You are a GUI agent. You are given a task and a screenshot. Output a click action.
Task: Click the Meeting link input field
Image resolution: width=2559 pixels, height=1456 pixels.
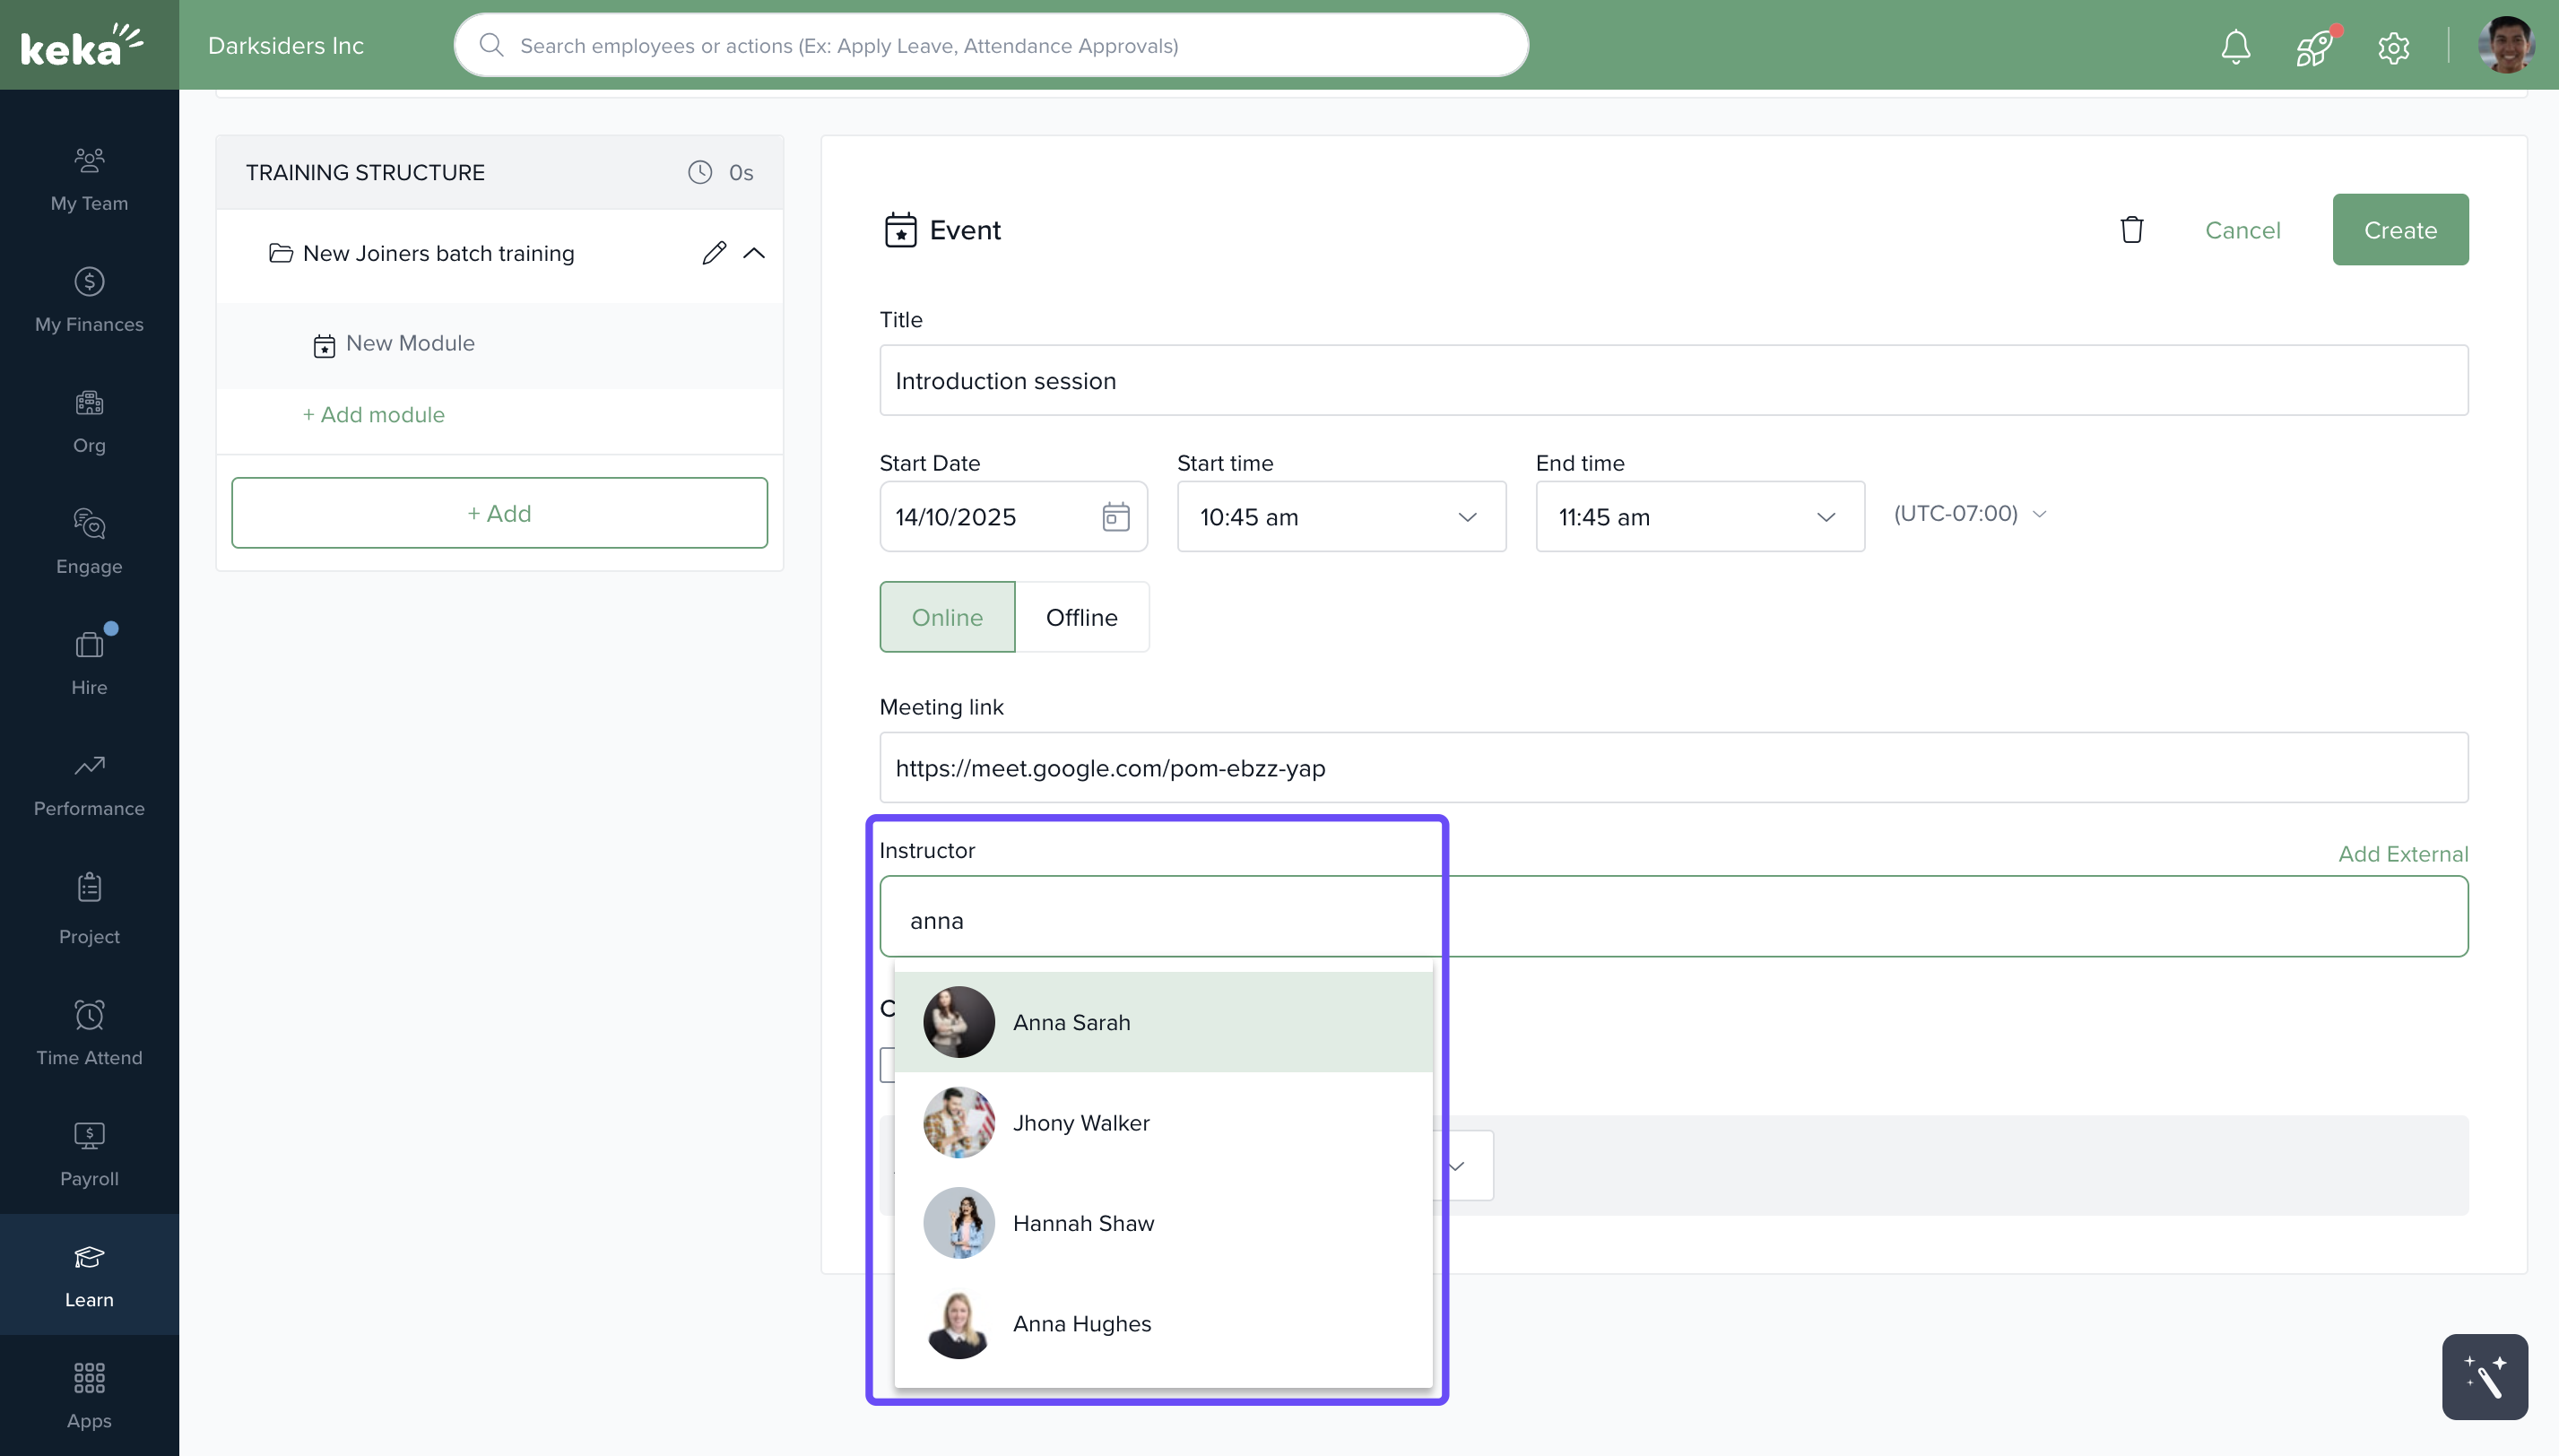point(1673,768)
